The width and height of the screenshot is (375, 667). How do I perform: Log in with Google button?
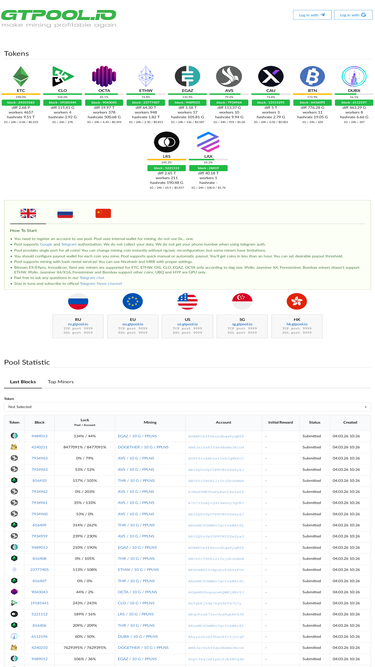(353, 15)
